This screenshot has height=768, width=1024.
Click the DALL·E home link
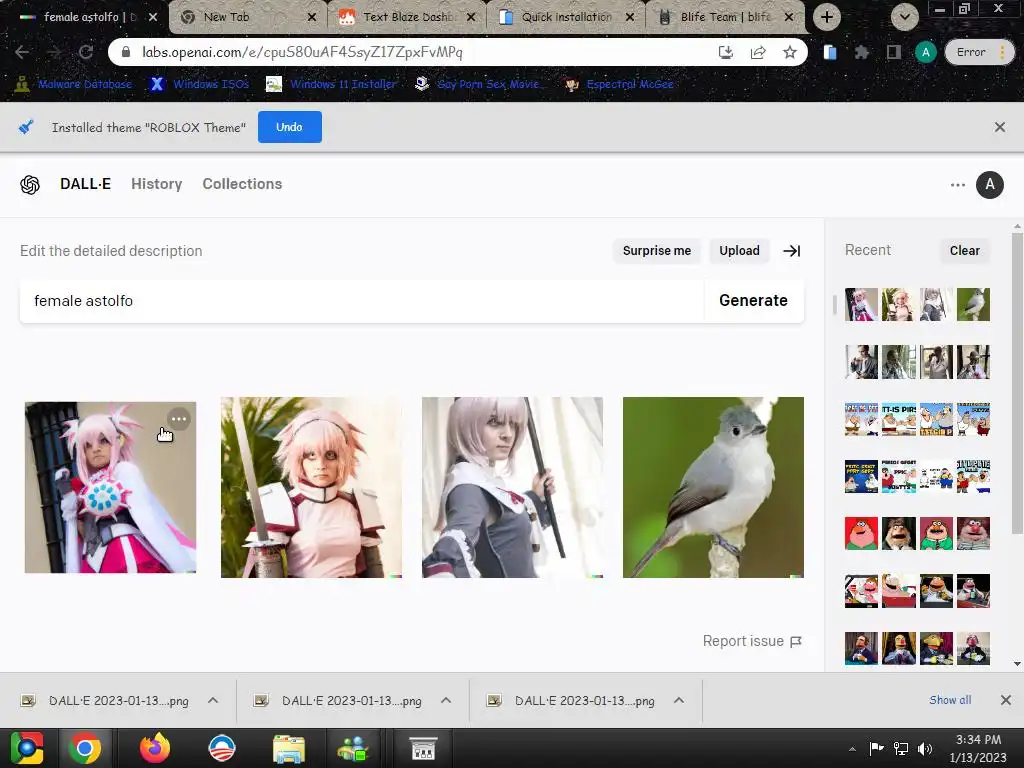click(x=86, y=184)
